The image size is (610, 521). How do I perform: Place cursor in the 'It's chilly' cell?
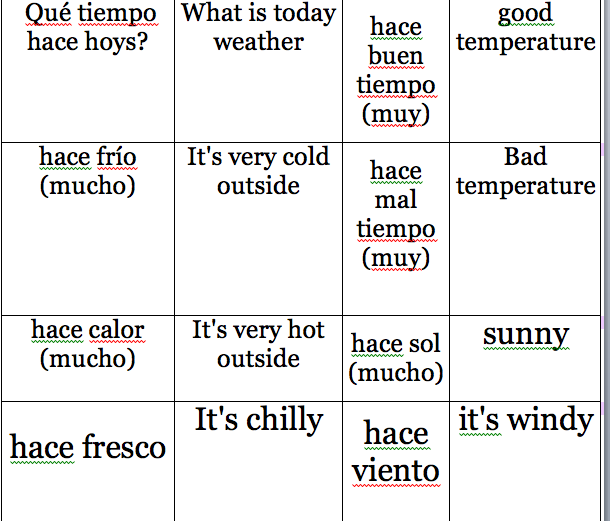[258, 419]
